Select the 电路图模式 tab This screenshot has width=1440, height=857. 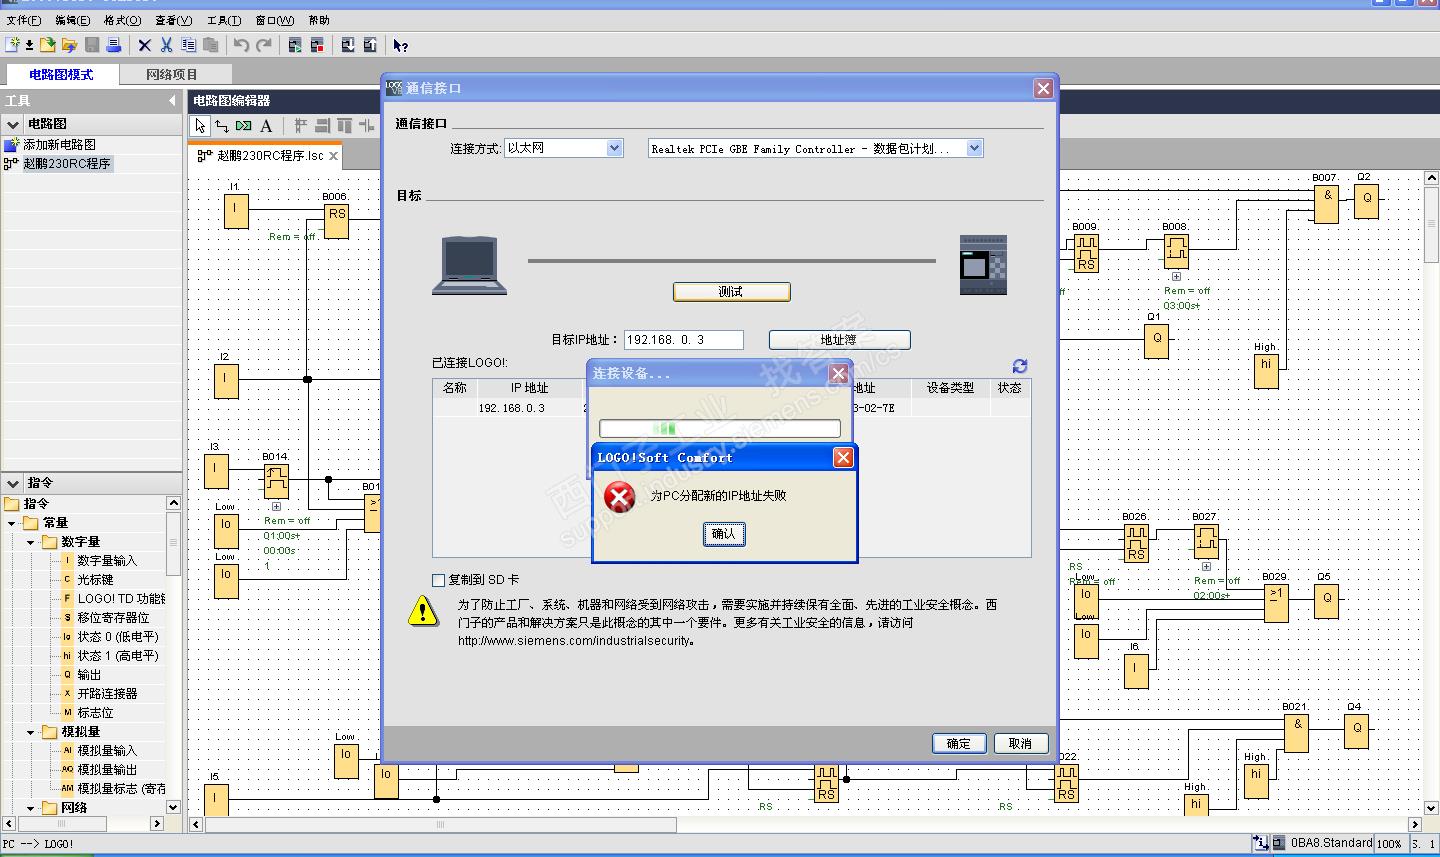61,74
